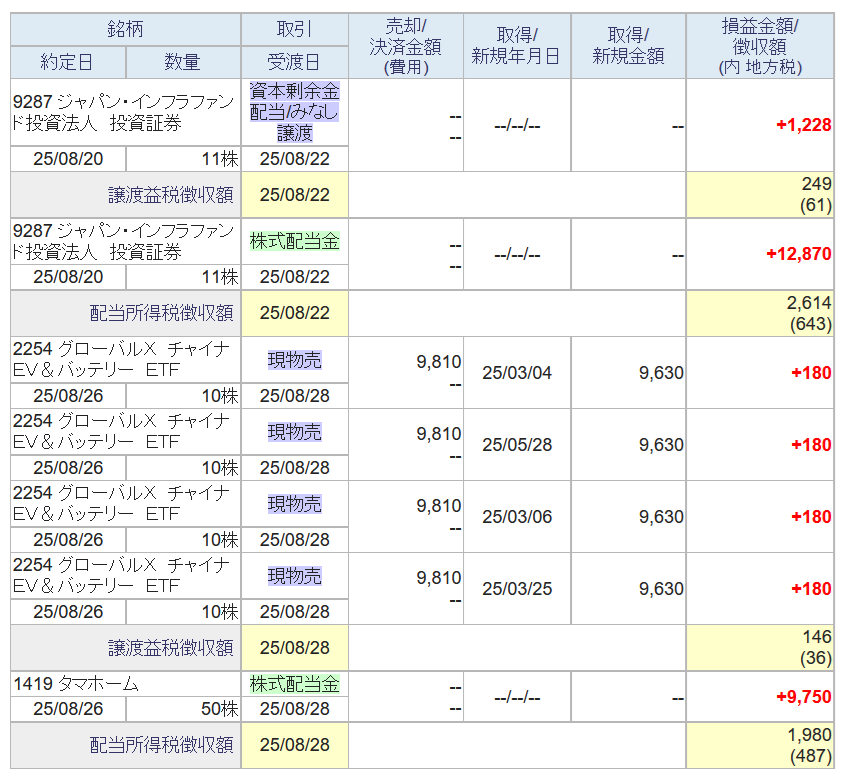Select the acquisition date 25/03/04
Image resolution: width=844 pixels, height=777 pixels.
coord(517,372)
